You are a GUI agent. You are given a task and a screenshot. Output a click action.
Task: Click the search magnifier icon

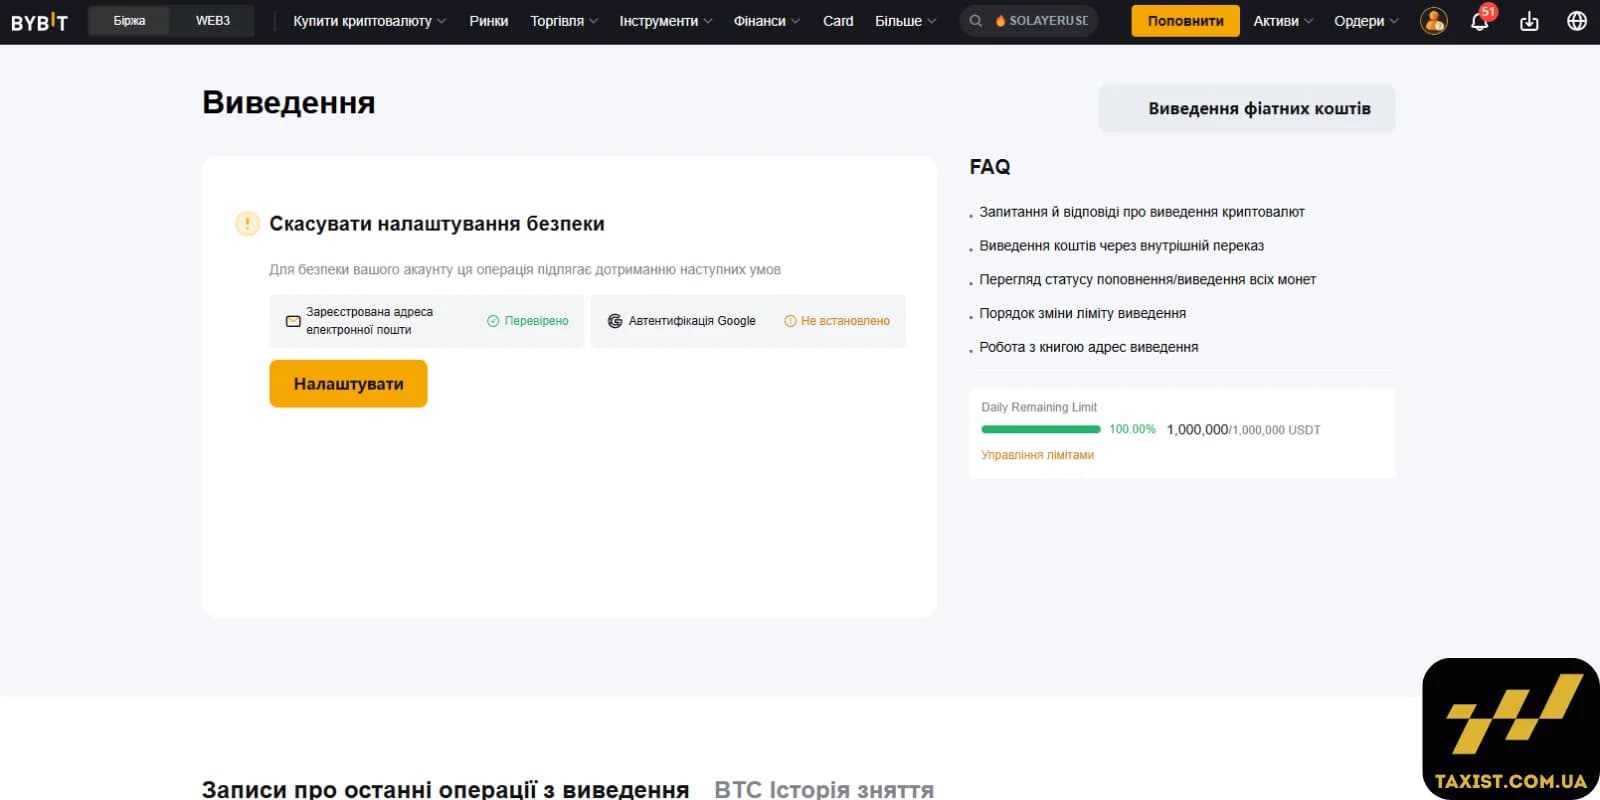976,21
